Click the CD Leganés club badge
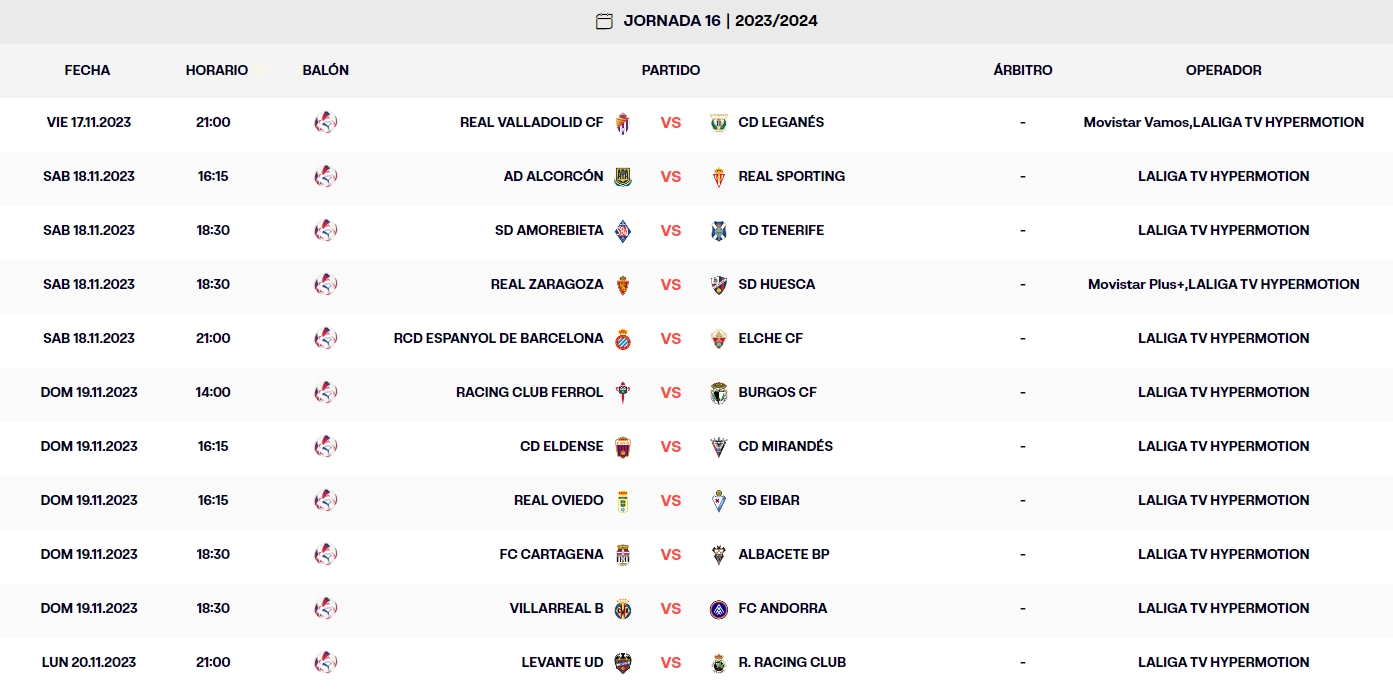The width and height of the screenshot is (1393, 690). tap(718, 122)
